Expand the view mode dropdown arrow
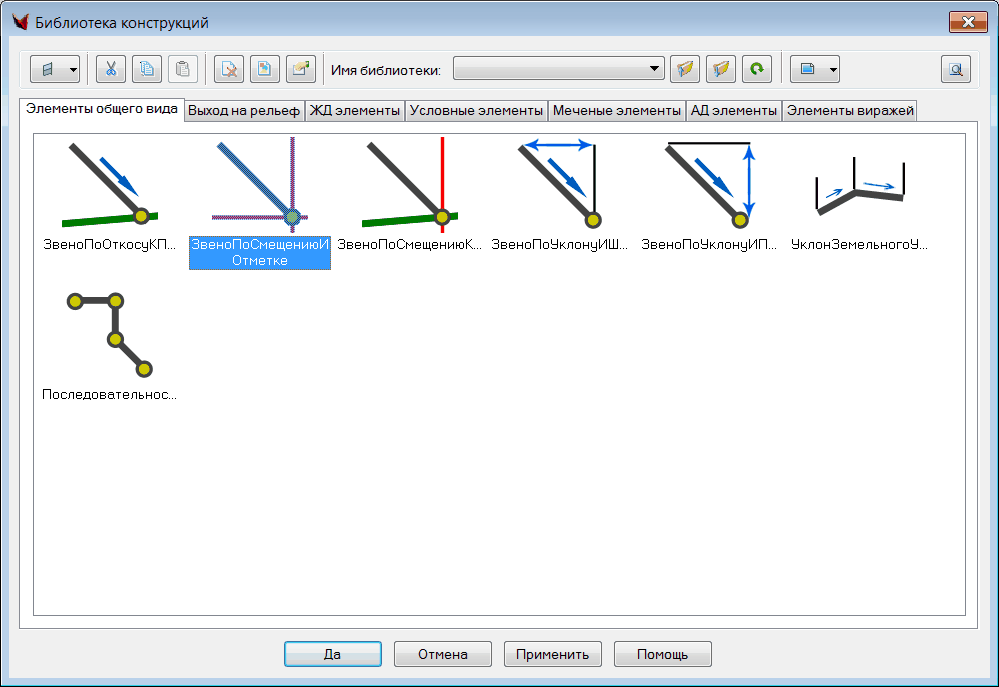999x687 pixels. [x=832, y=69]
